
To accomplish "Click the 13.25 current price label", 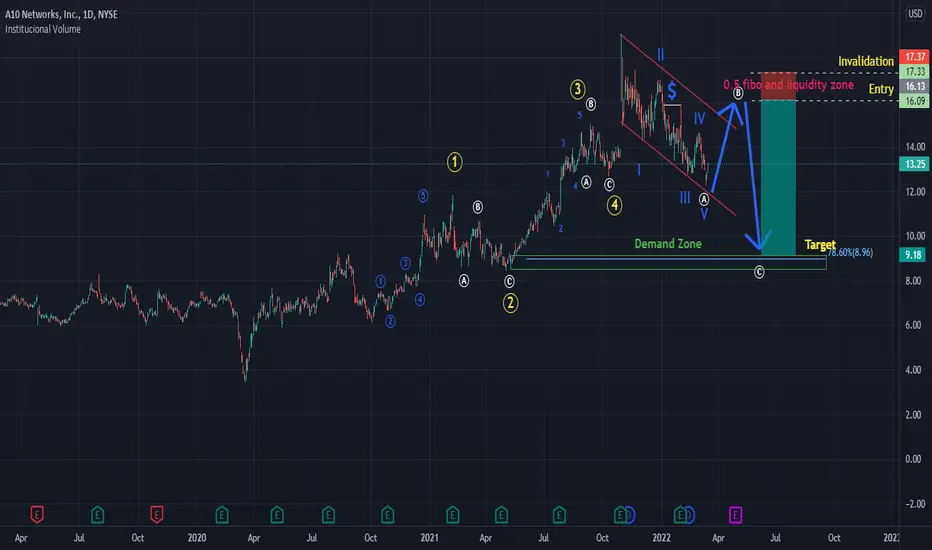I will point(915,164).
